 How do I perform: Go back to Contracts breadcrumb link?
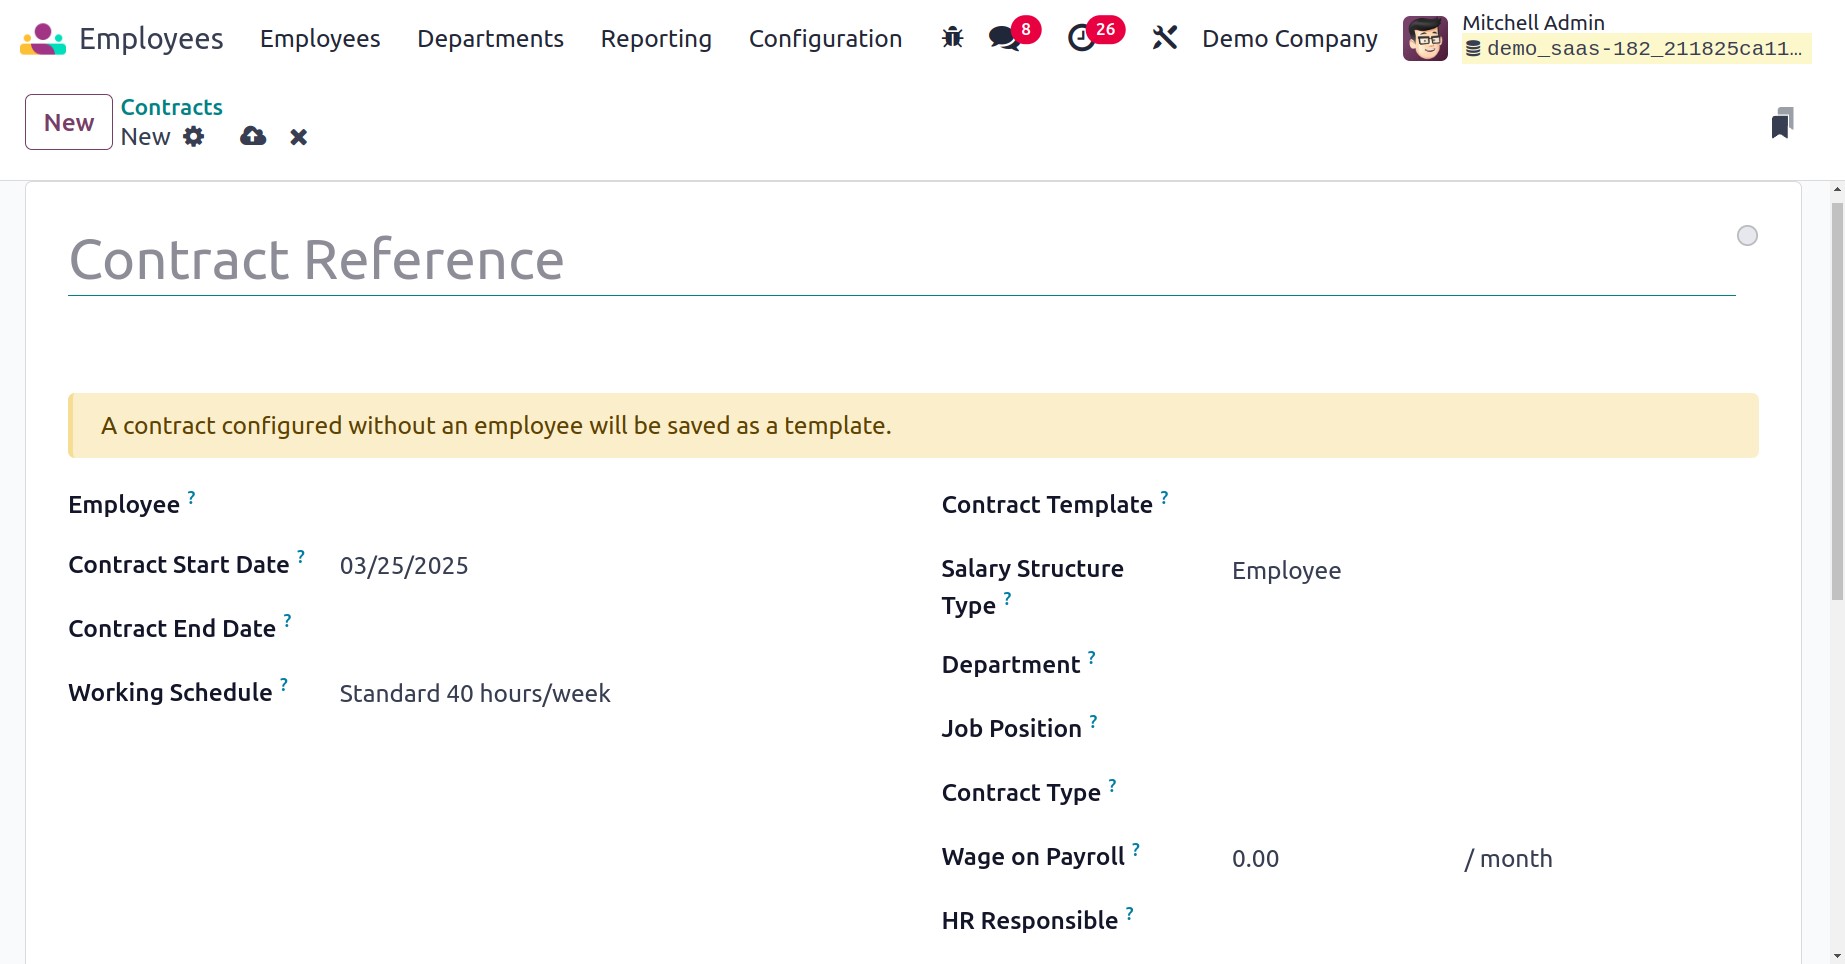point(172,107)
